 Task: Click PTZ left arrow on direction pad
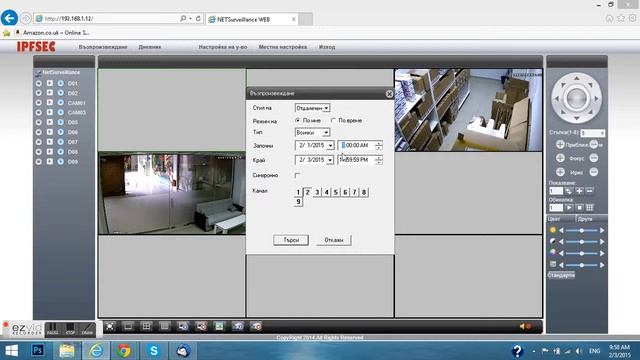557,98
